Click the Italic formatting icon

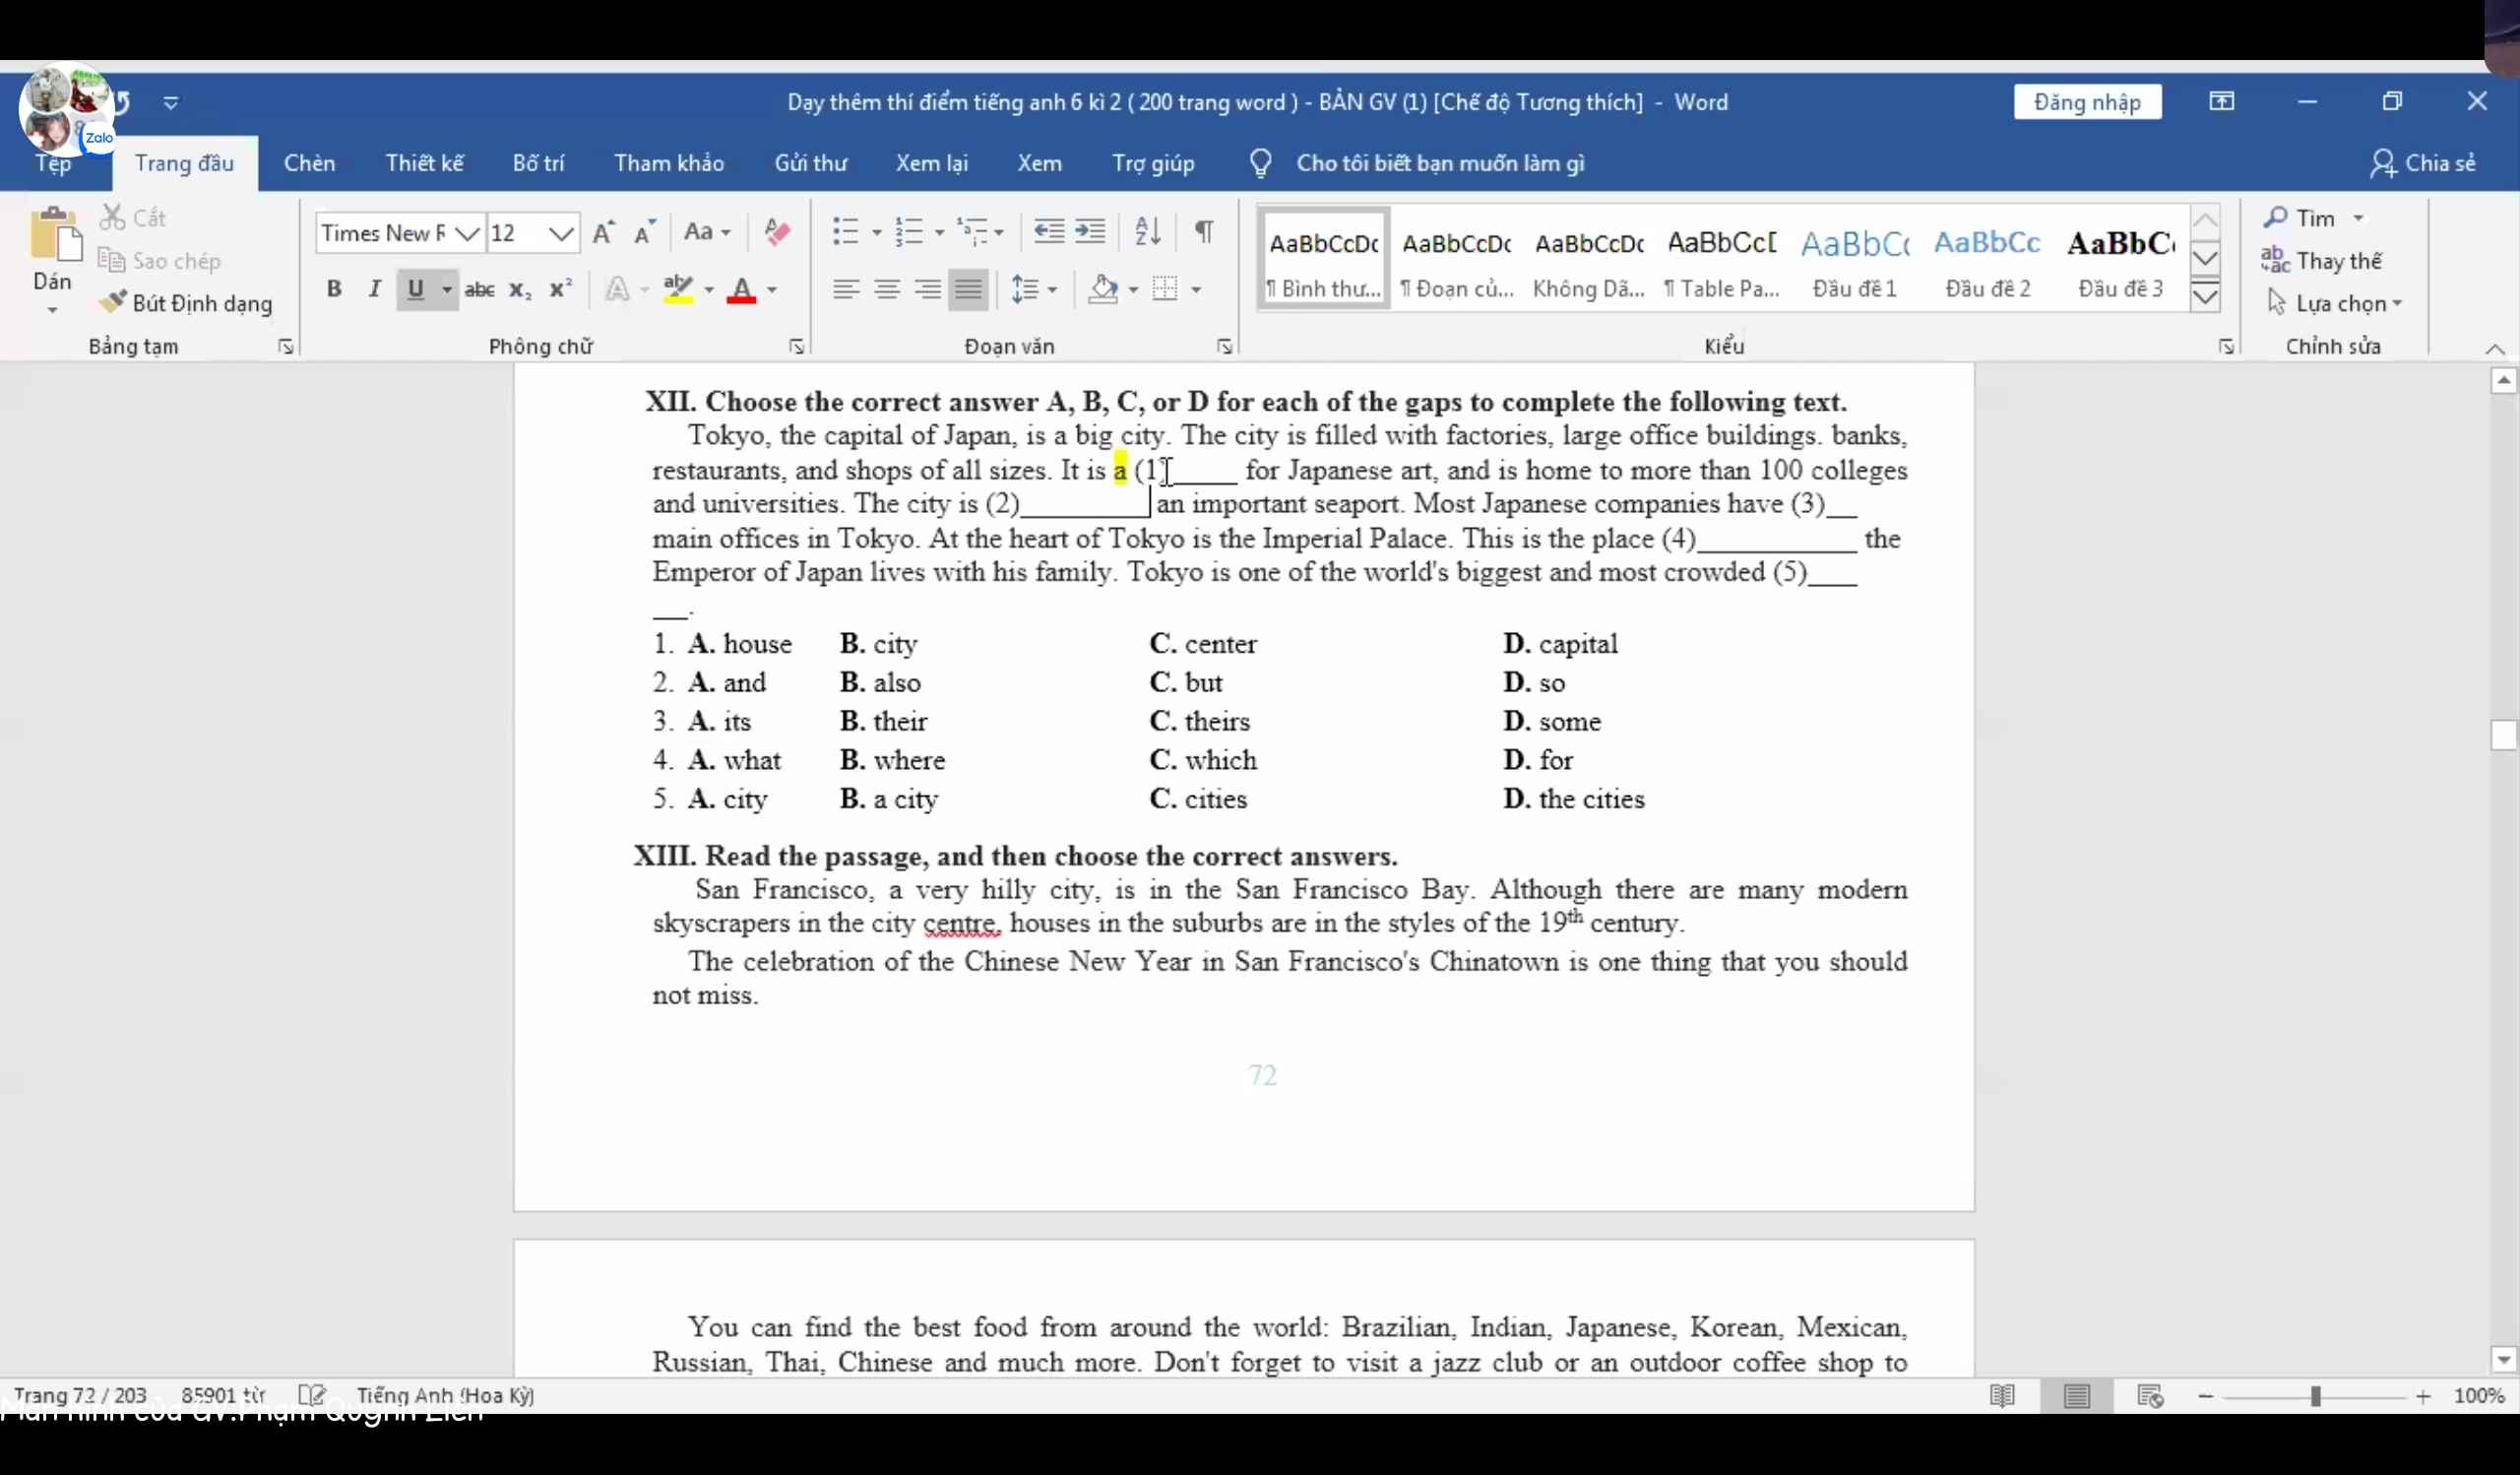372,288
